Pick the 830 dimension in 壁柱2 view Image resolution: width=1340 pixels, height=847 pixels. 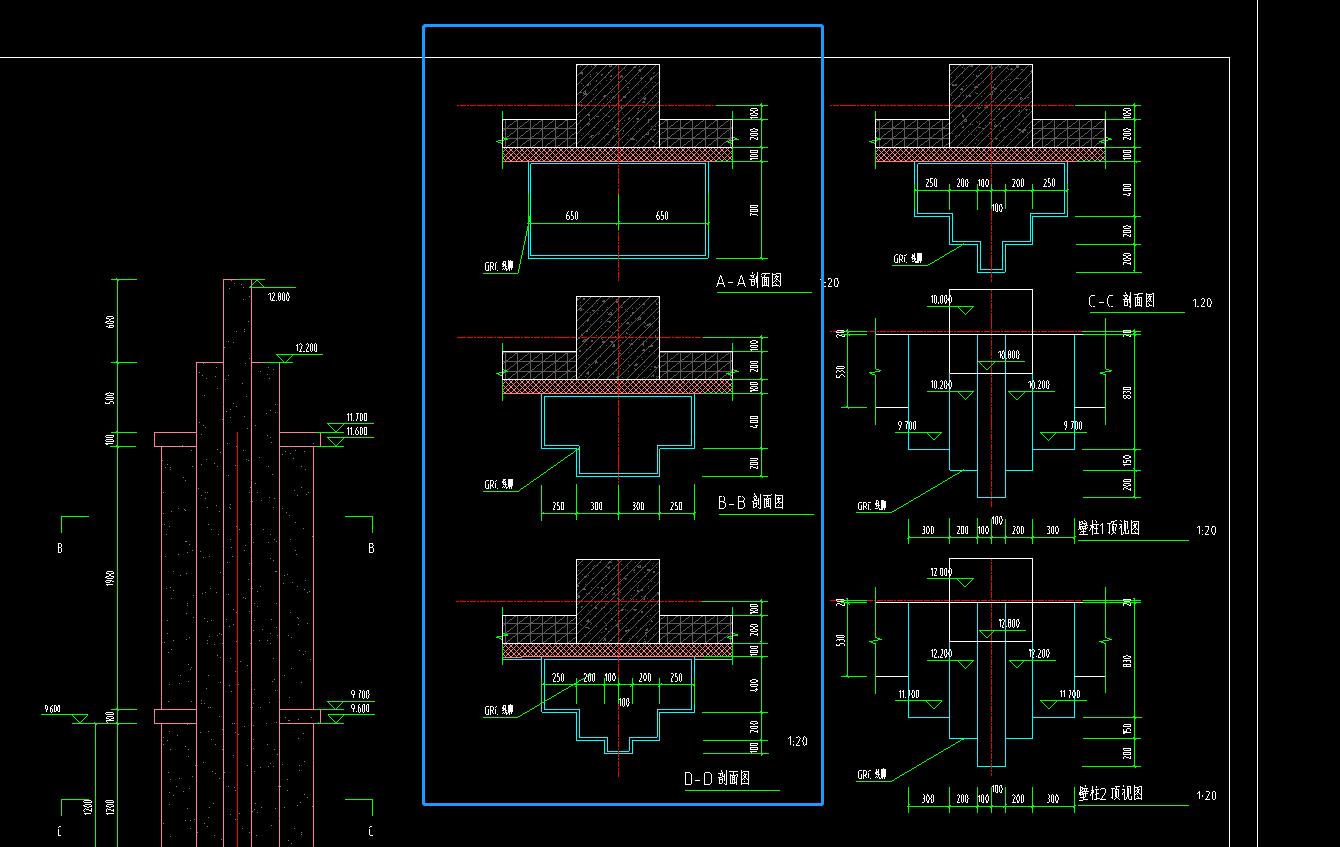click(1127, 661)
